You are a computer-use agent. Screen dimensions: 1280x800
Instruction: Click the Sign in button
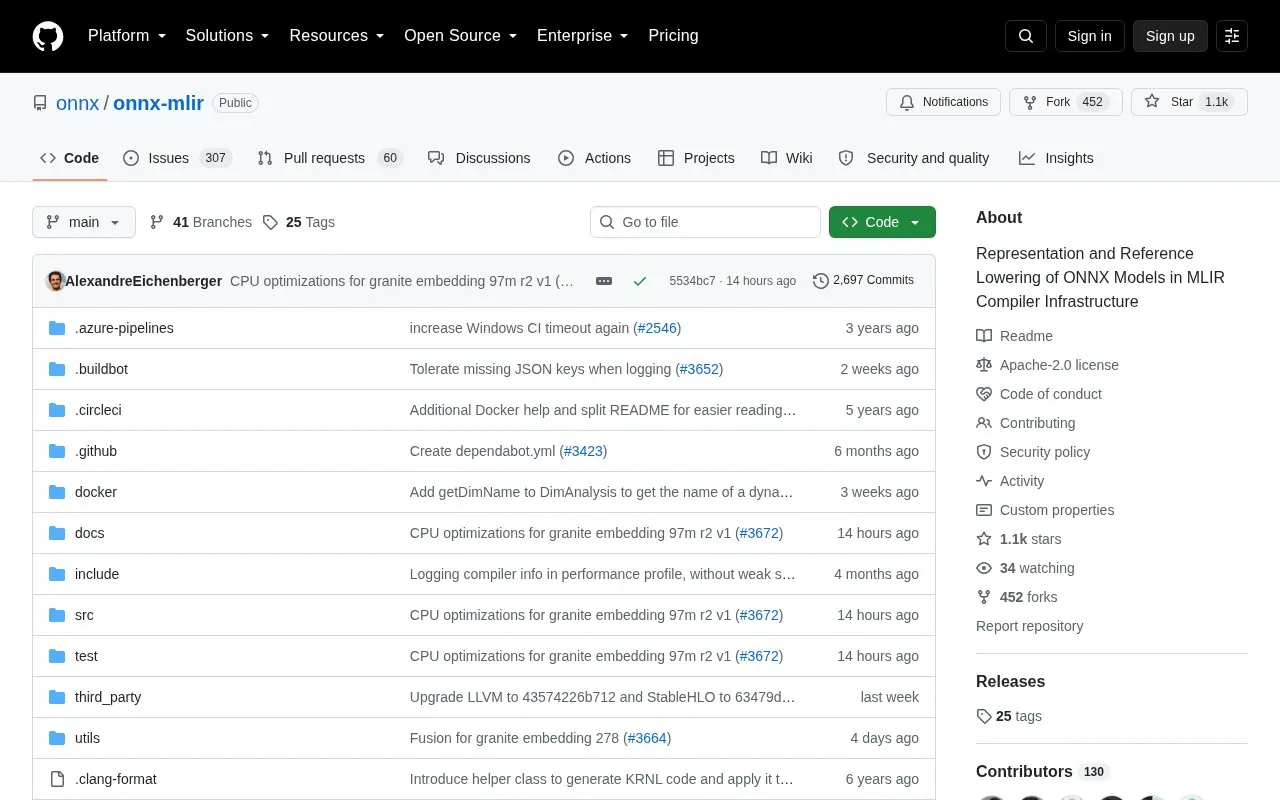(x=1089, y=36)
